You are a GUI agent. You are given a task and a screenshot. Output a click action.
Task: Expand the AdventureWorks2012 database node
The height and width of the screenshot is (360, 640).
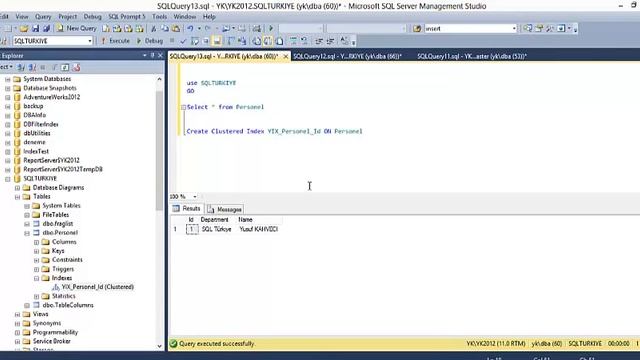[7, 97]
